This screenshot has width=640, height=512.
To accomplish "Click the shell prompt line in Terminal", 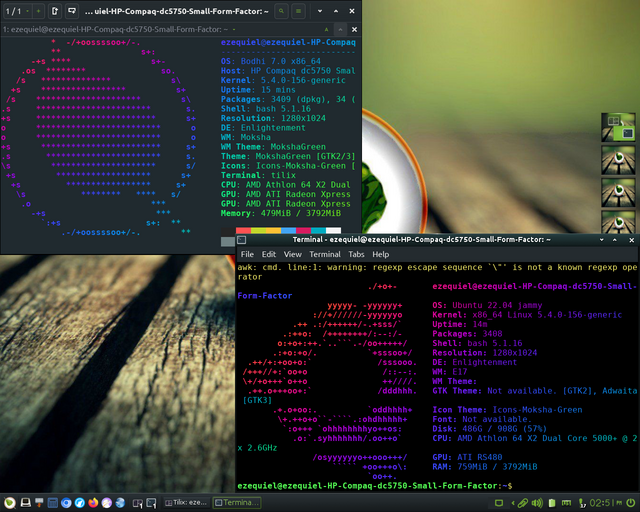I will [375, 486].
